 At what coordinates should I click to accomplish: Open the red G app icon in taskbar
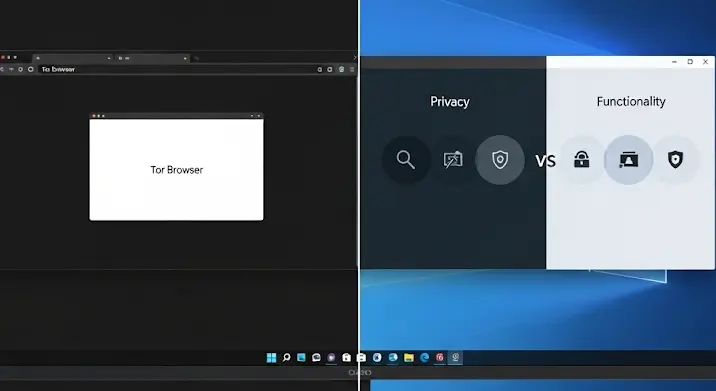pyautogui.click(x=440, y=358)
